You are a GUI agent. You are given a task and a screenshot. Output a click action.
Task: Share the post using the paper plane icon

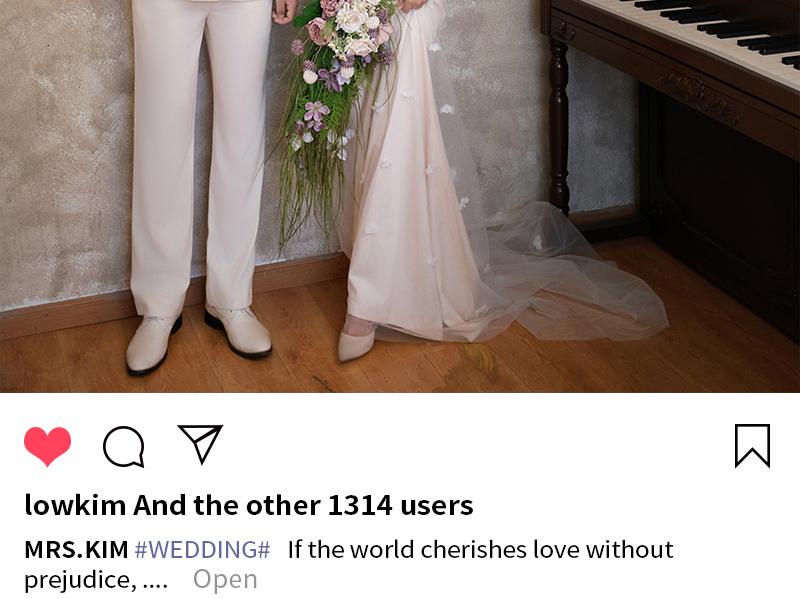(201, 443)
